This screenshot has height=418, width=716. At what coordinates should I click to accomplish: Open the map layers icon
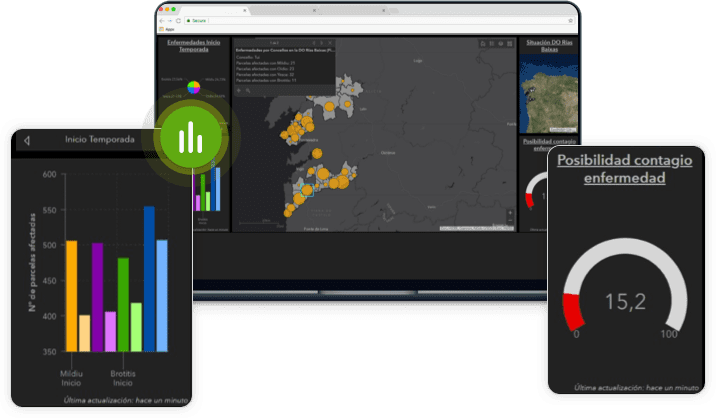coord(500,43)
